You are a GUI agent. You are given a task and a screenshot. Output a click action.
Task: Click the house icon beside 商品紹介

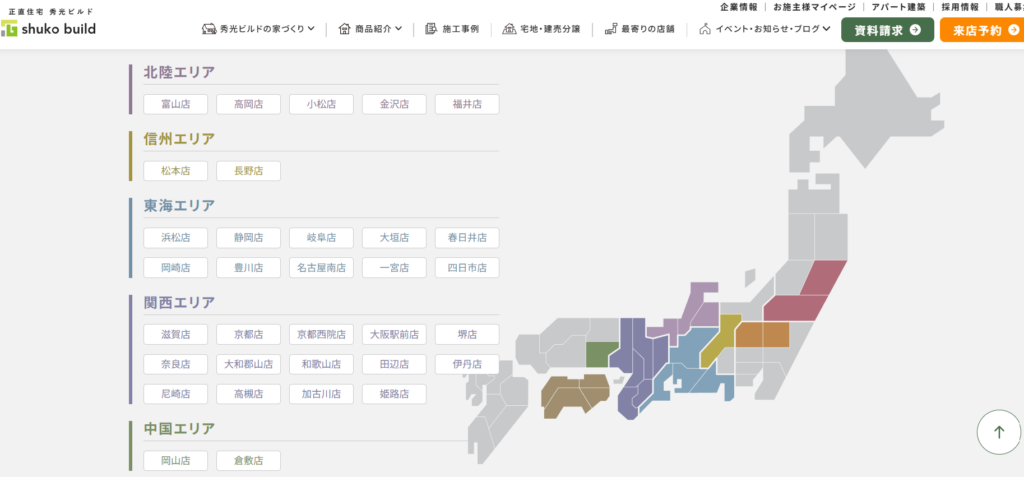click(x=344, y=29)
